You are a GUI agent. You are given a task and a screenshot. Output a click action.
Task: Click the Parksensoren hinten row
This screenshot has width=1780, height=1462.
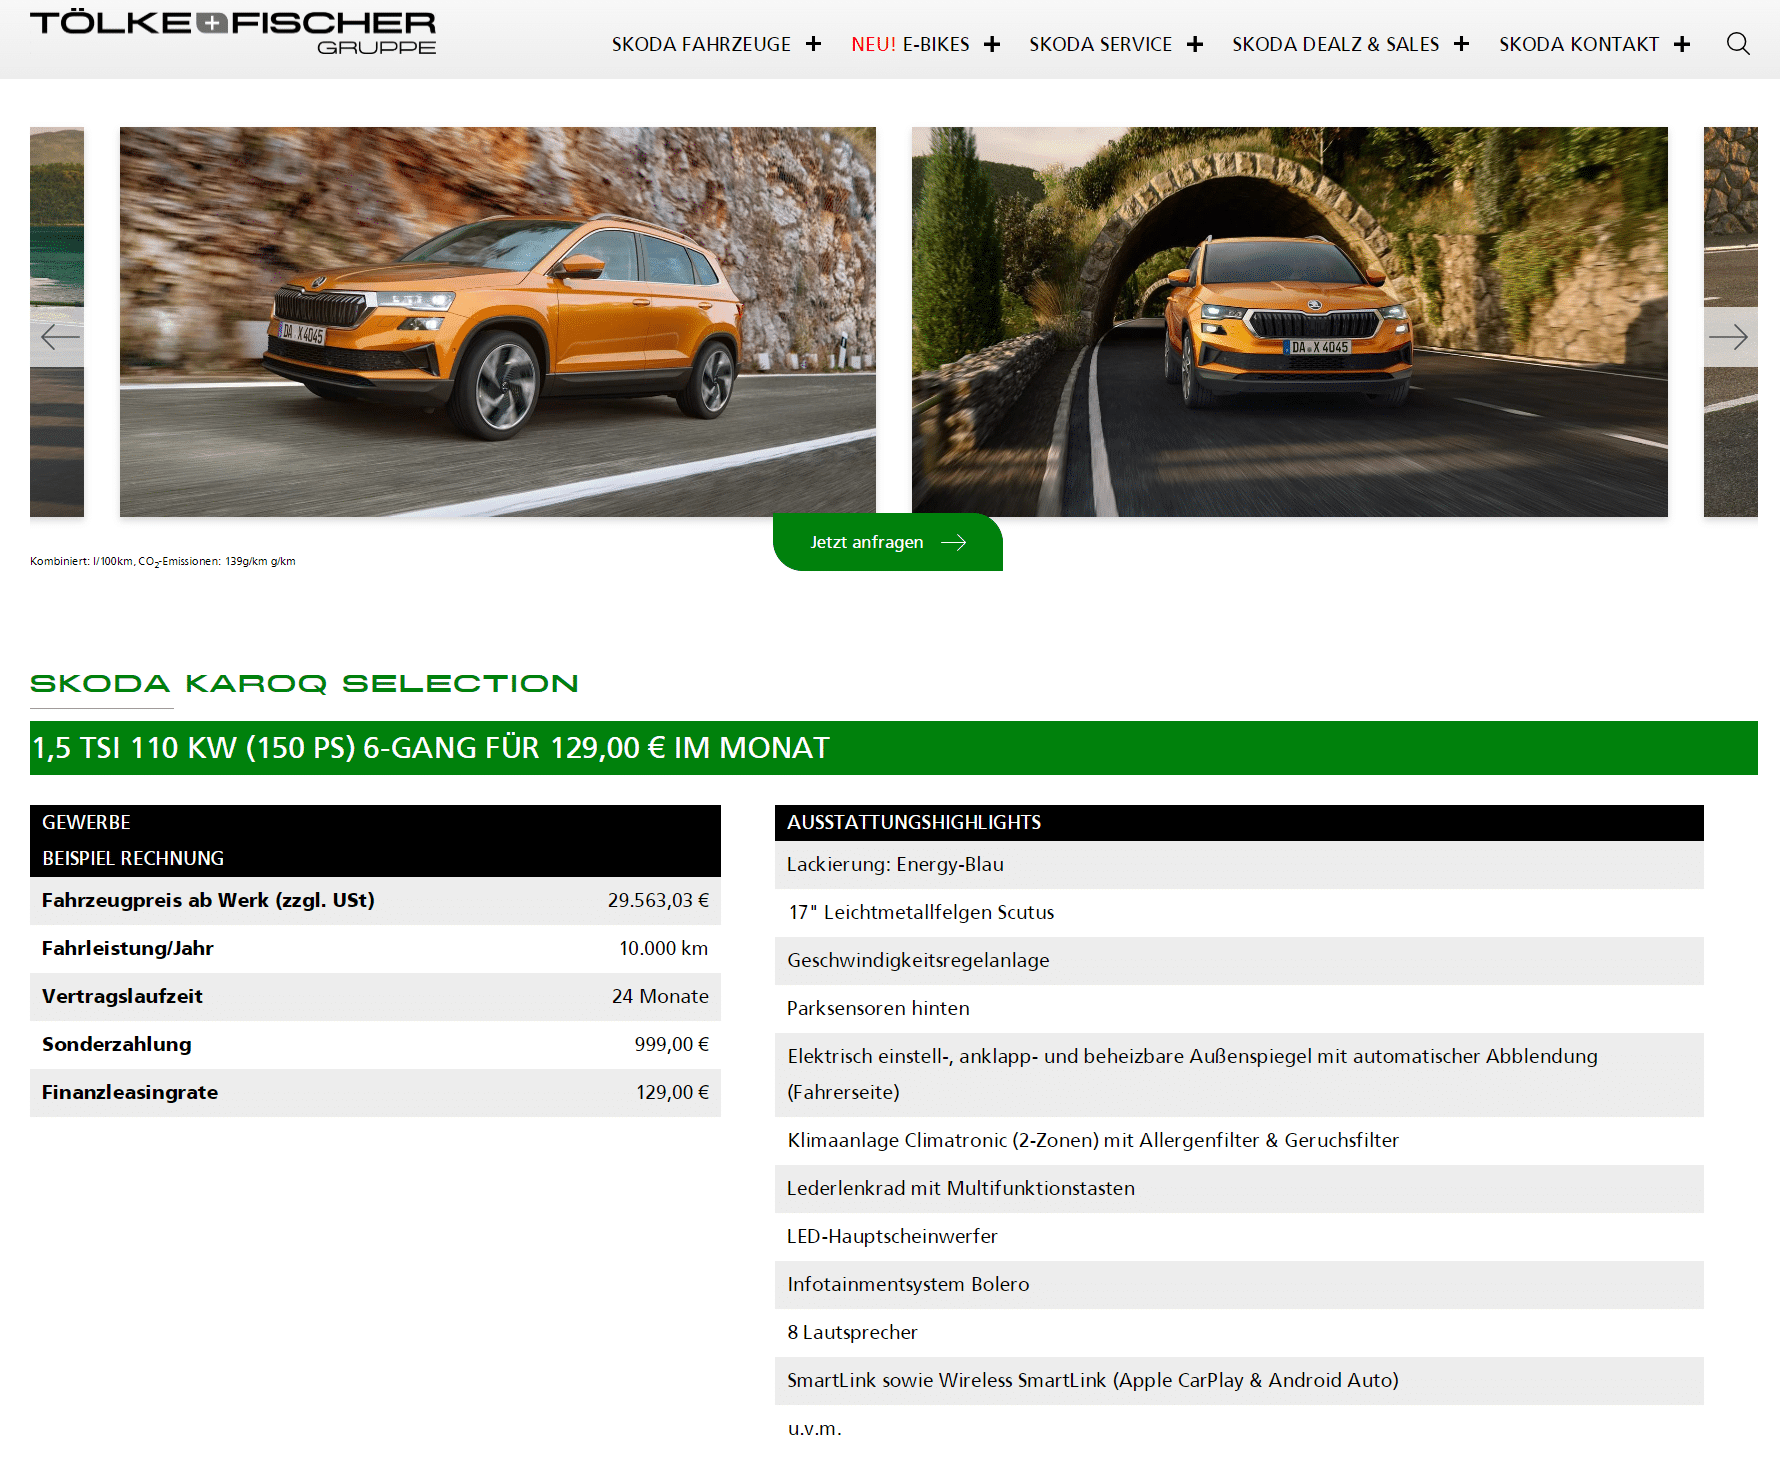[1239, 1009]
